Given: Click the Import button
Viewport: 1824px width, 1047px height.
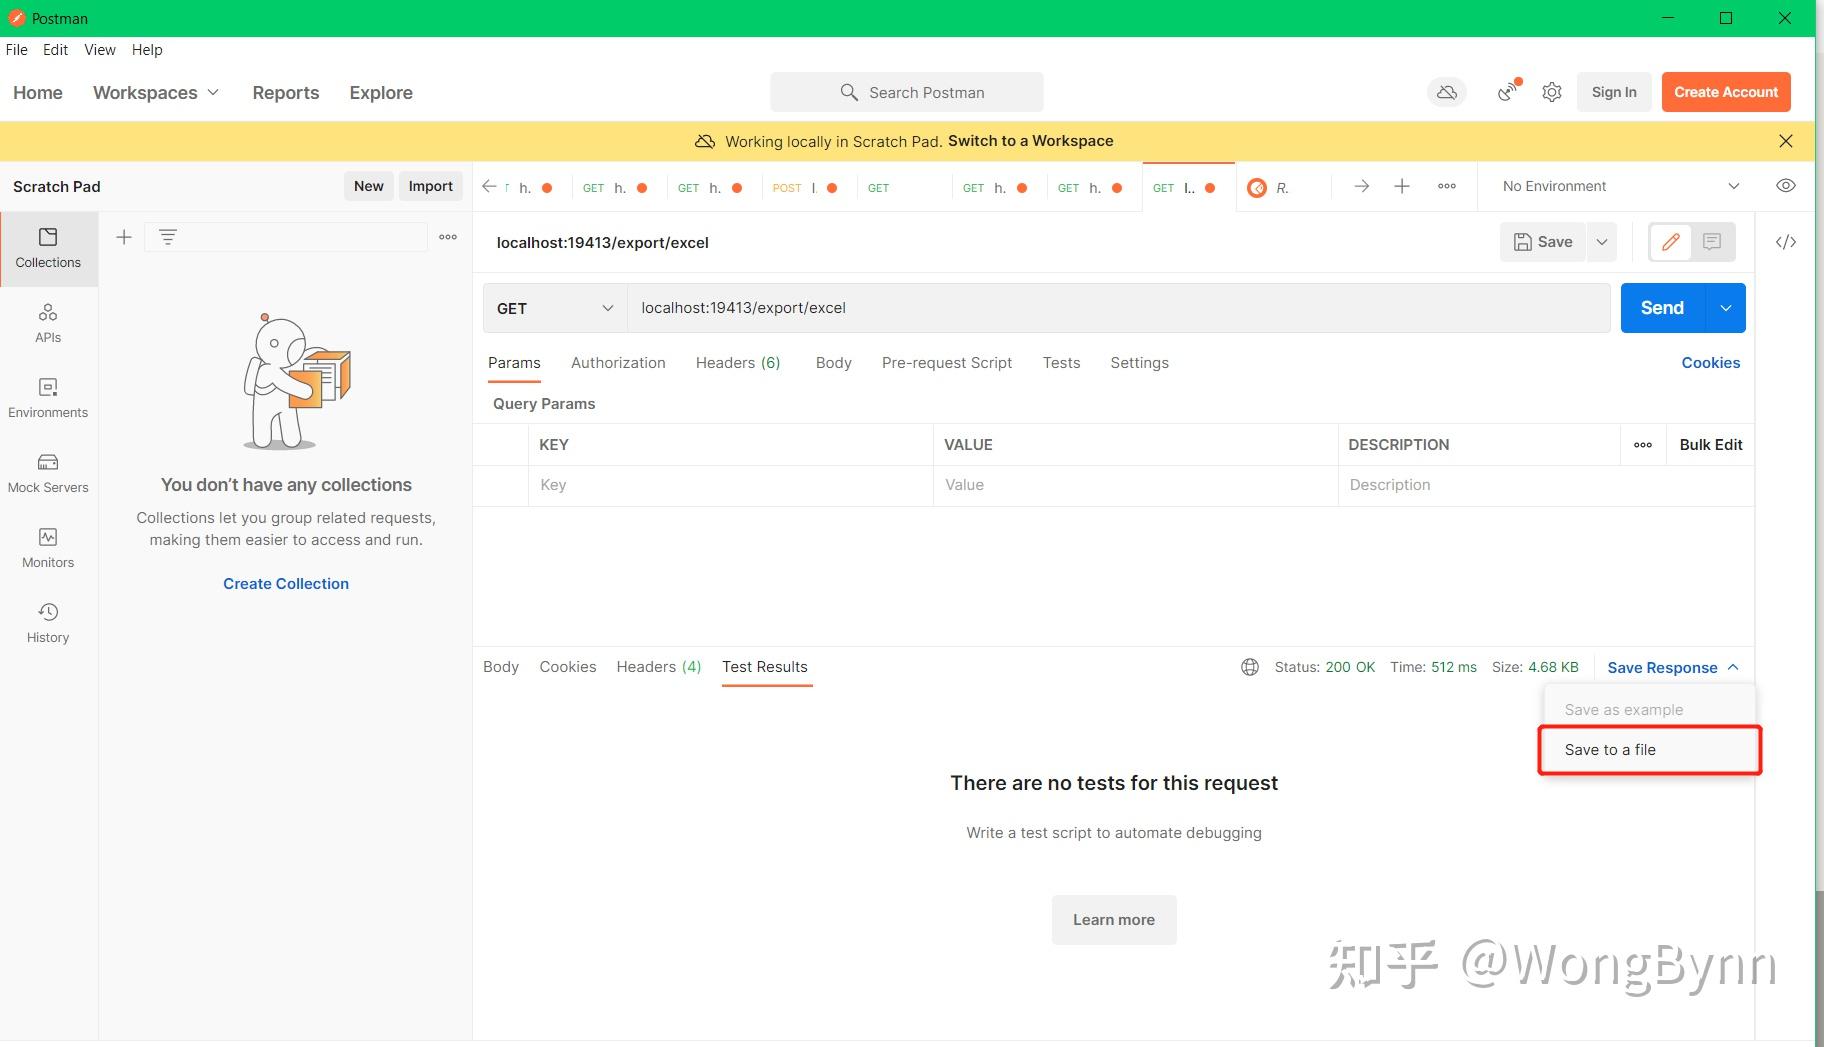Looking at the screenshot, I should tap(431, 186).
